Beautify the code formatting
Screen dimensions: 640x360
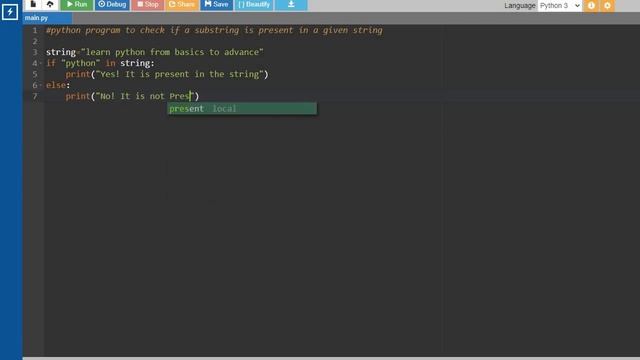click(x=254, y=4)
